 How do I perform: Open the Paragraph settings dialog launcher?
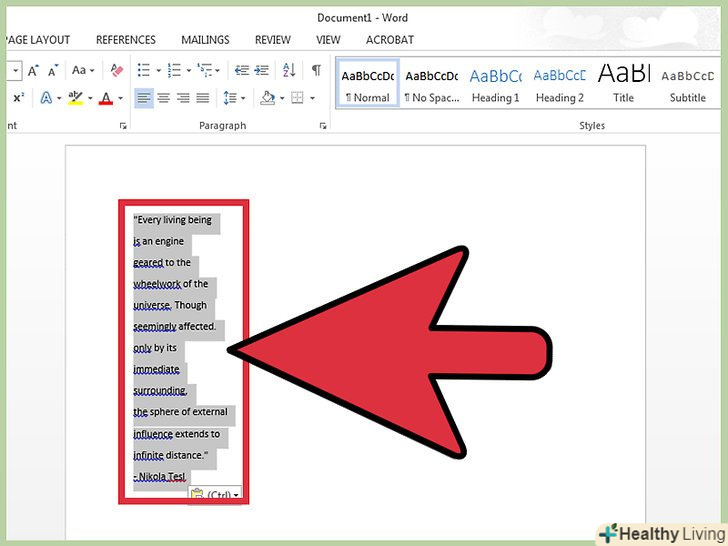point(323,126)
